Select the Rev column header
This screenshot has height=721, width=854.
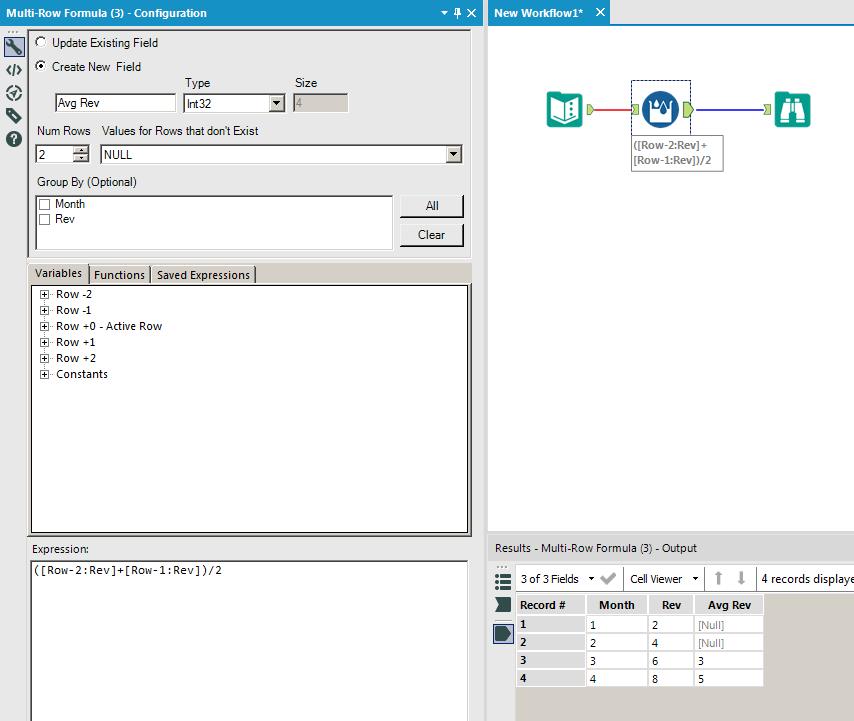click(x=671, y=605)
